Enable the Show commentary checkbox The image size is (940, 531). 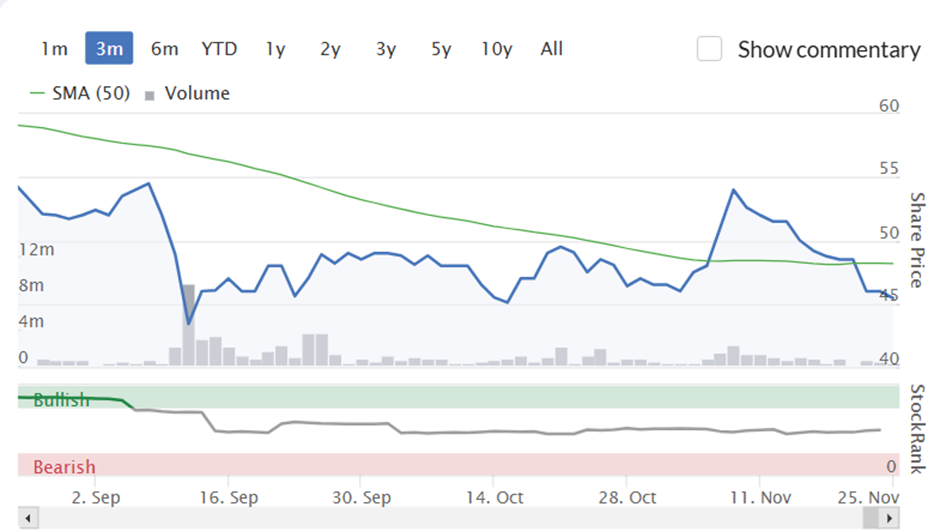(x=709, y=49)
